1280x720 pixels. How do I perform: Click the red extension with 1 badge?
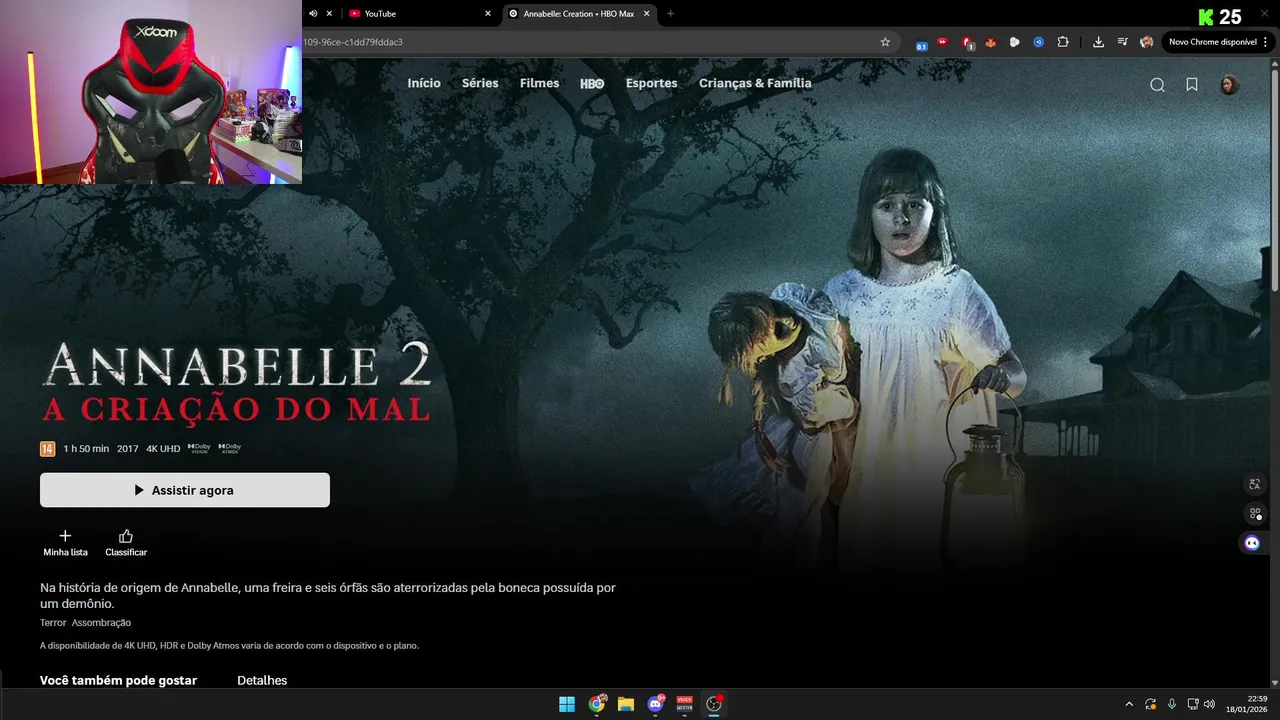pyautogui.click(x=967, y=43)
